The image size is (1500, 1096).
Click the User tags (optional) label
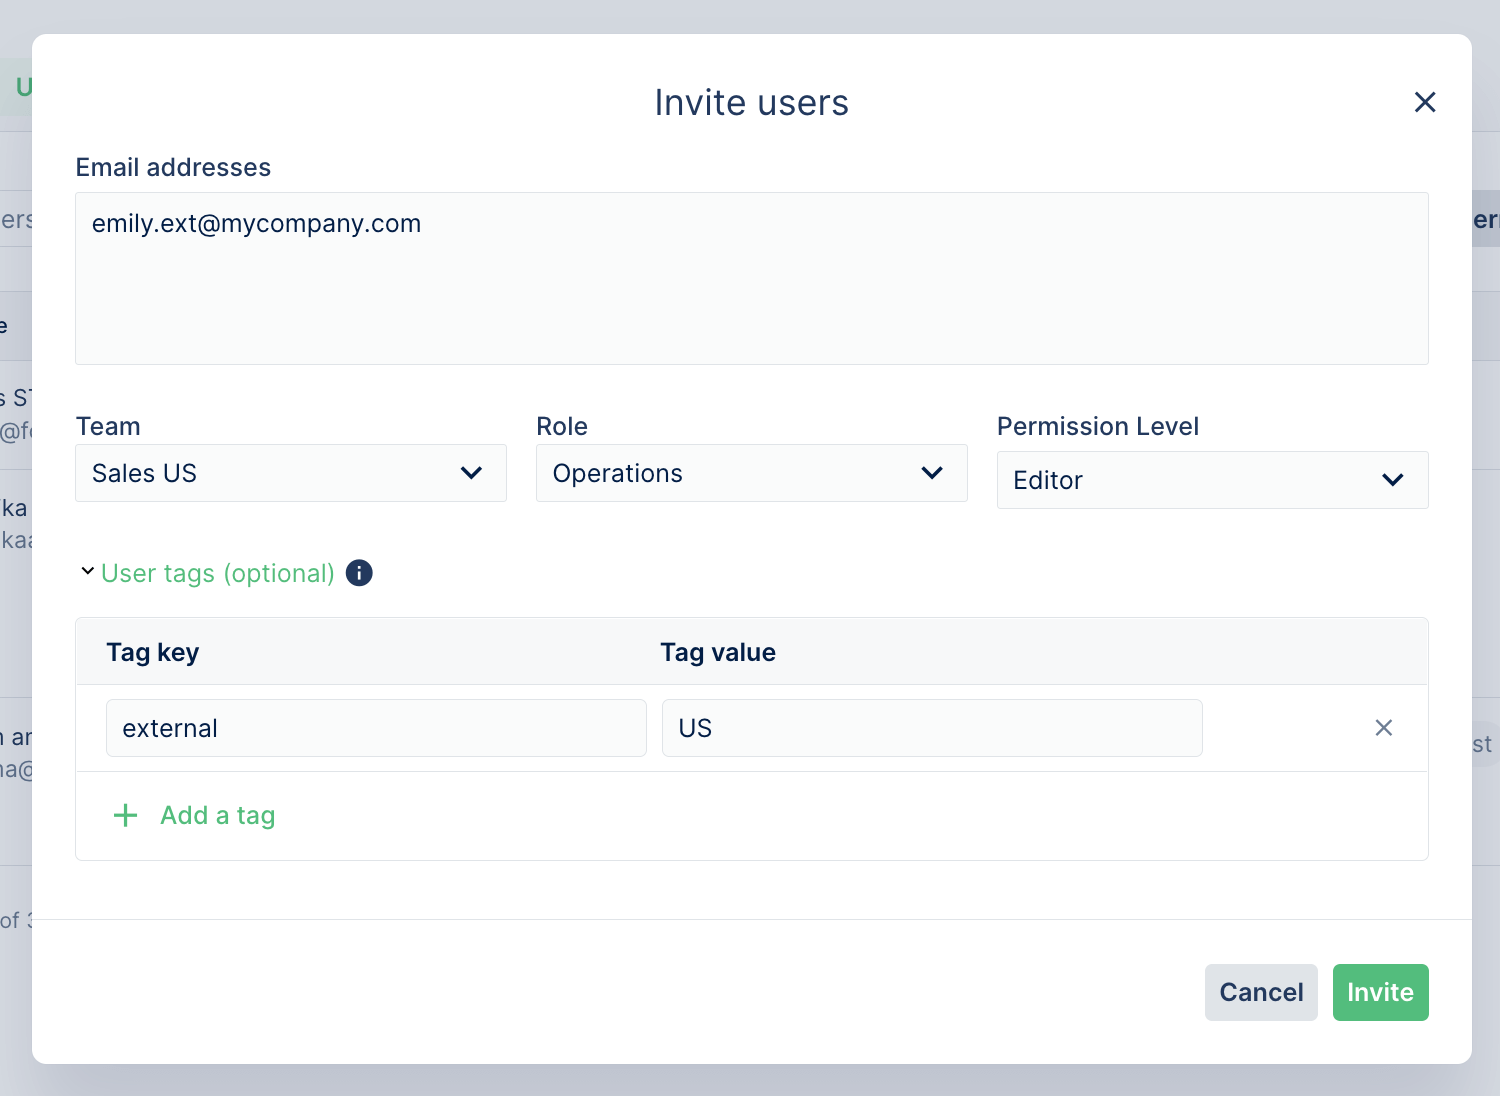218,573
